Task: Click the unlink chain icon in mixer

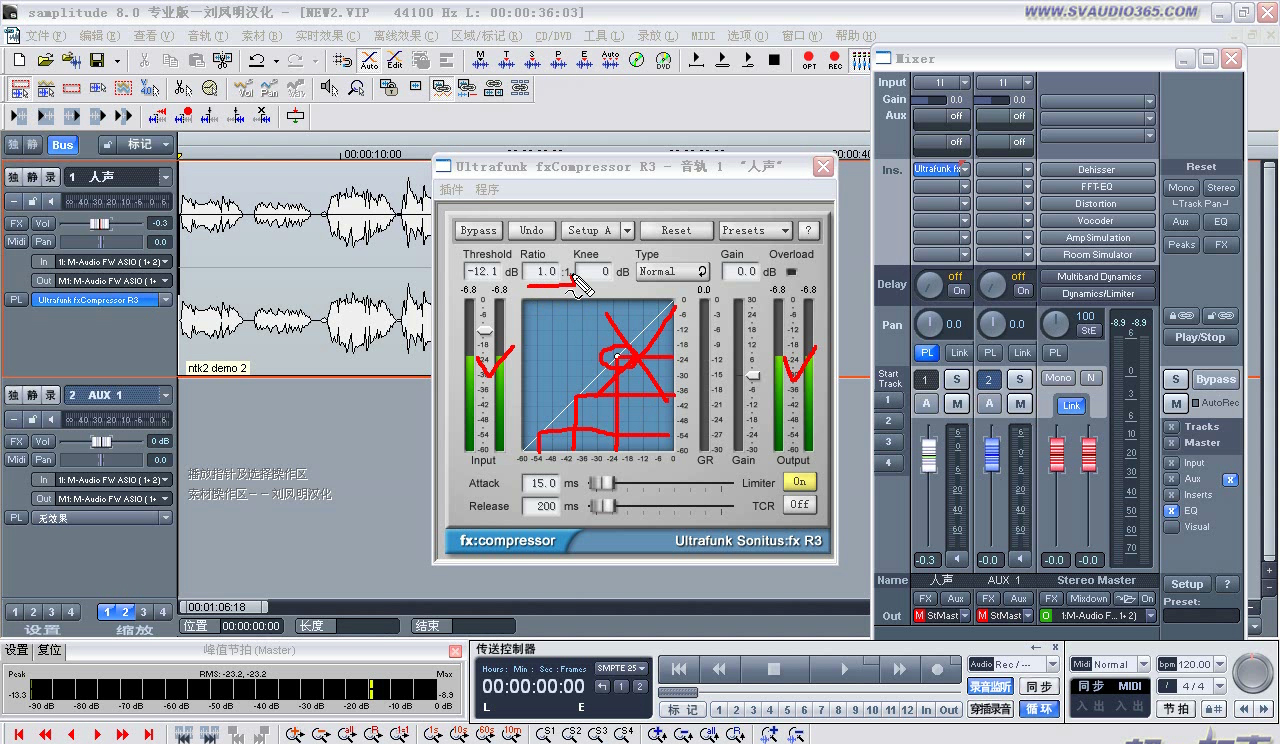Action: 1221,316
